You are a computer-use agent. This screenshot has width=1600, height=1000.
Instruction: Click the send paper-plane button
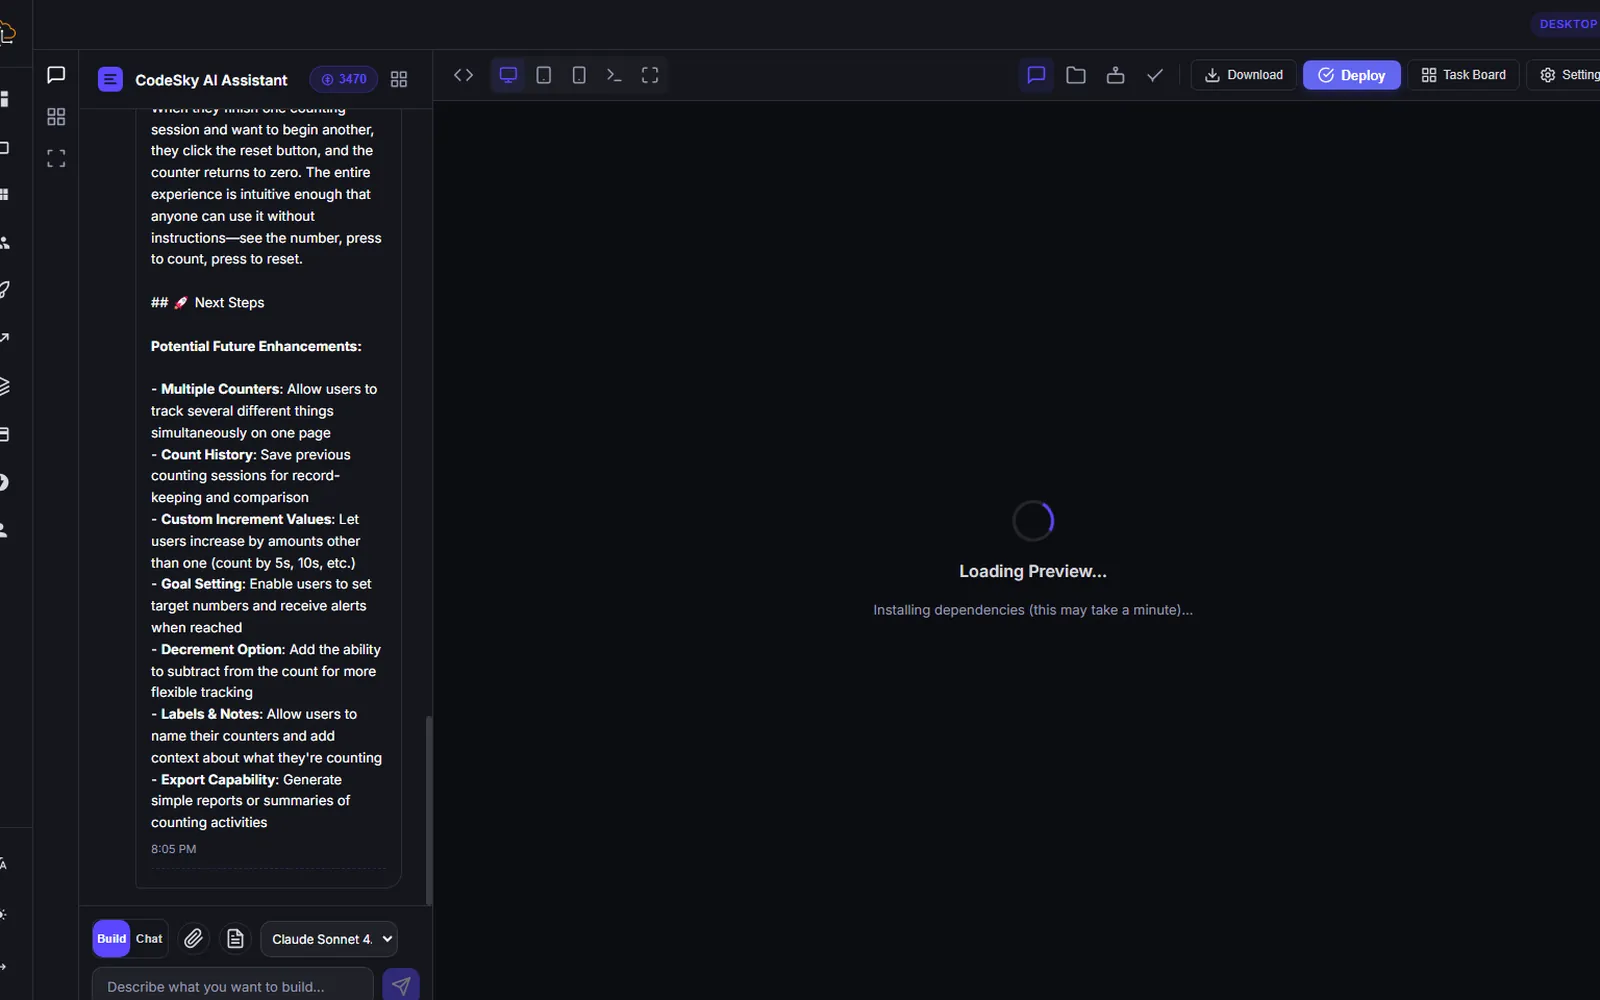tap(401, 985)
